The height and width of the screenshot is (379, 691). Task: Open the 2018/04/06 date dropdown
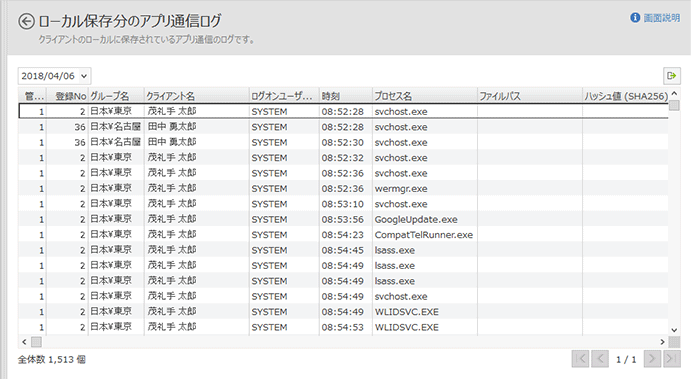(x=54, y=76)
